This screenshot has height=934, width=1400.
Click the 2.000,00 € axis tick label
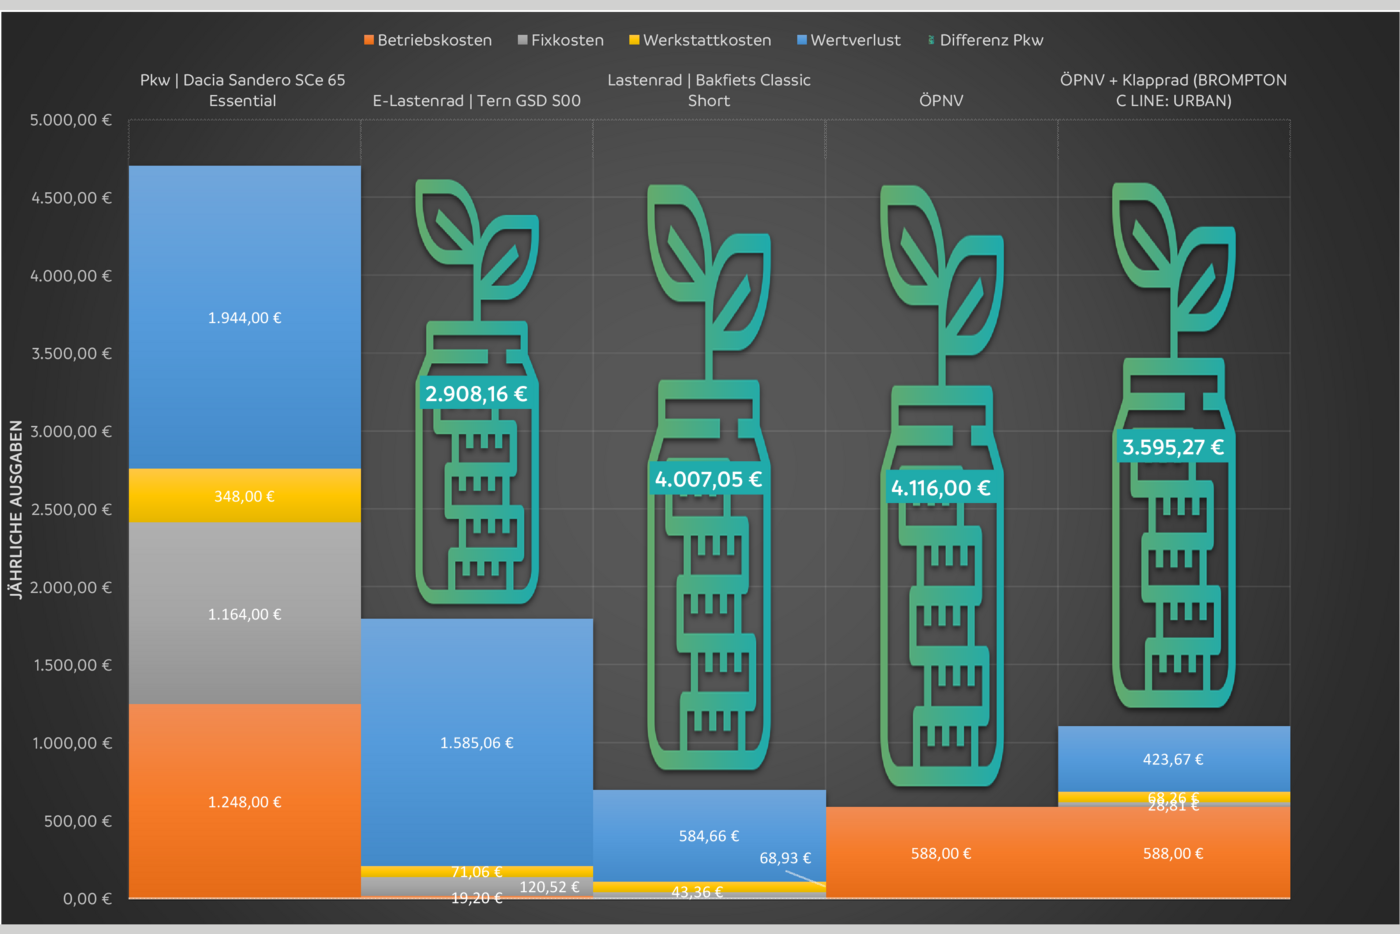[71, 587]
